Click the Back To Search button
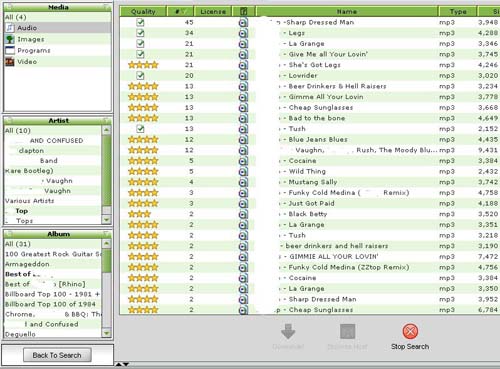This screenshot has width=500, height=369. pos(57,355)
